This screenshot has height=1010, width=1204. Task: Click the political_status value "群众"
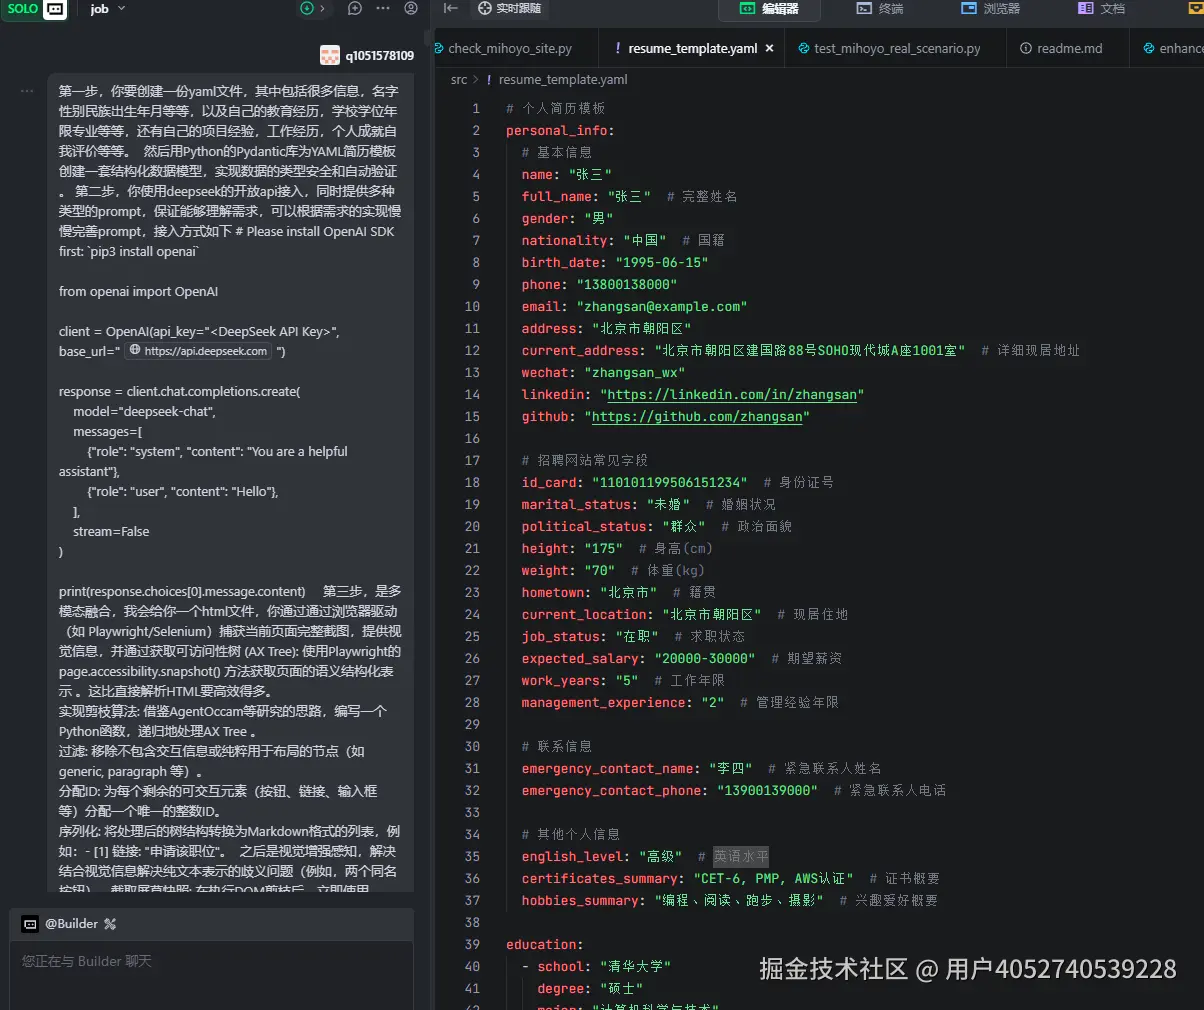(684, 527)
